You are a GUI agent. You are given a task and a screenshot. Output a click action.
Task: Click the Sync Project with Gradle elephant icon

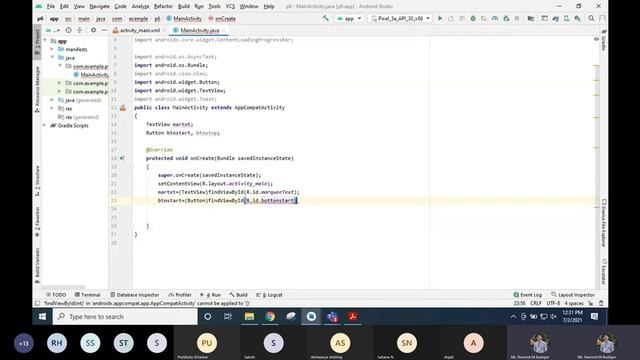pyautogui.click(x=556, y=18)
